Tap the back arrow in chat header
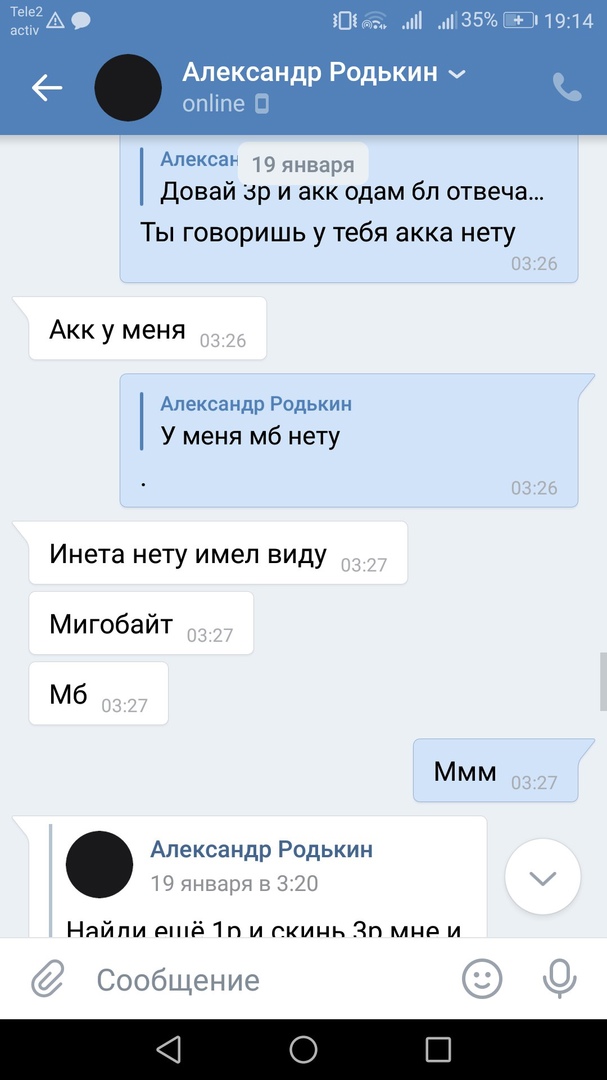The height and width of the screenshot is (1080, 607). (x=47, y=88)
